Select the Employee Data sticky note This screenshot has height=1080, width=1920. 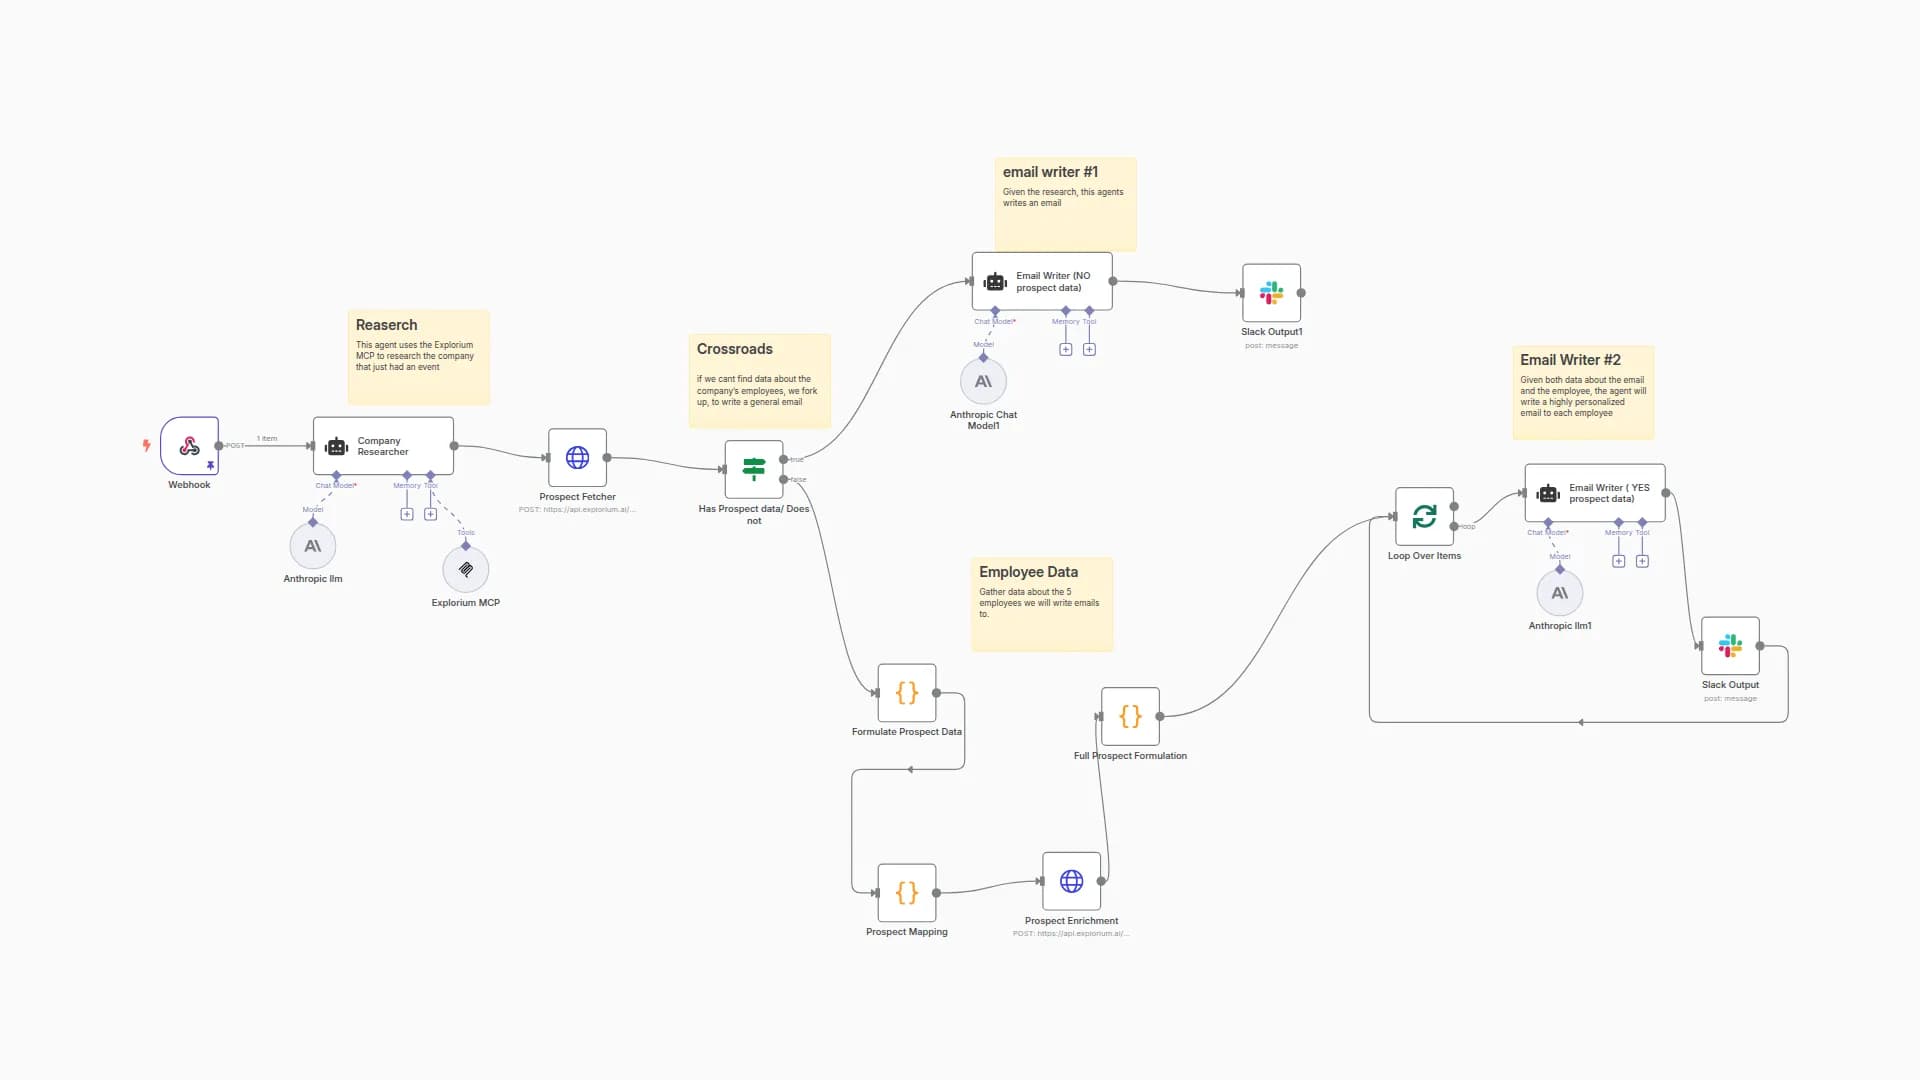point(1042,604)
